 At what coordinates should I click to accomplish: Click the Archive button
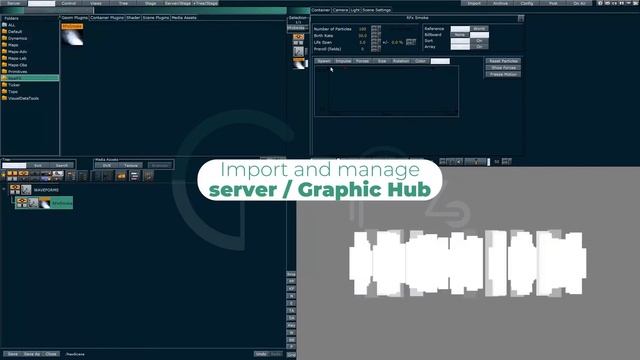[x=500, y=3]
